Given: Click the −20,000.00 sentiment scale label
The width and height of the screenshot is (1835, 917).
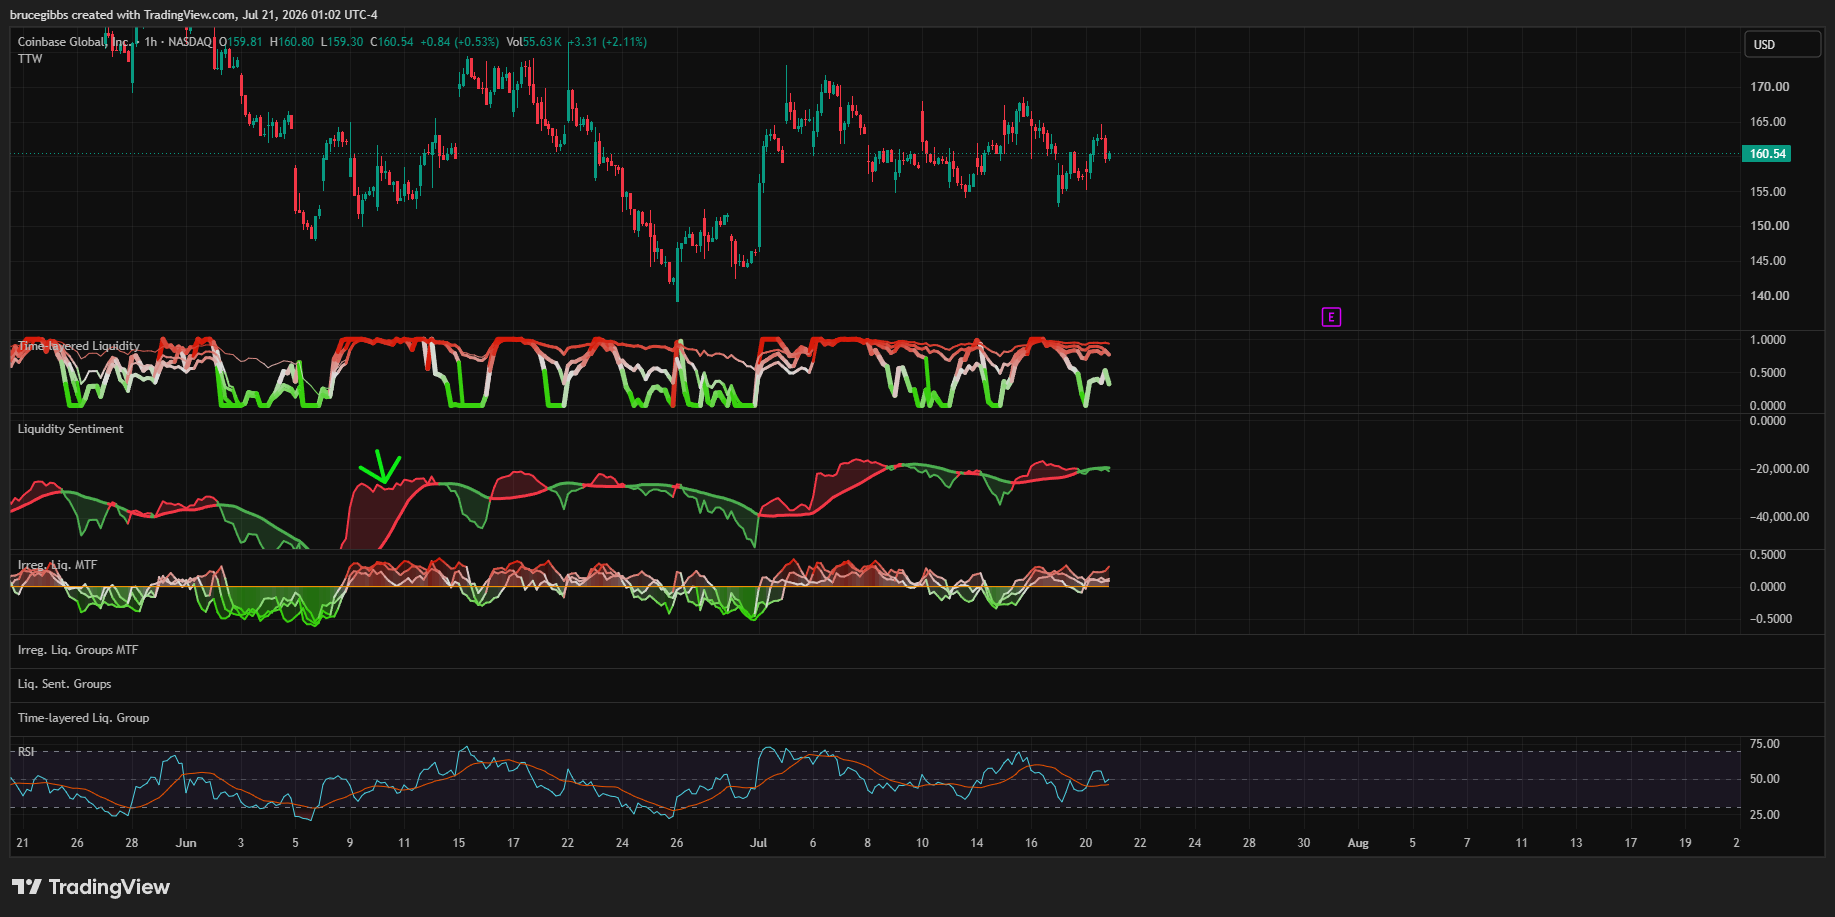Looking at the screenshot, I should (1779, 469).
